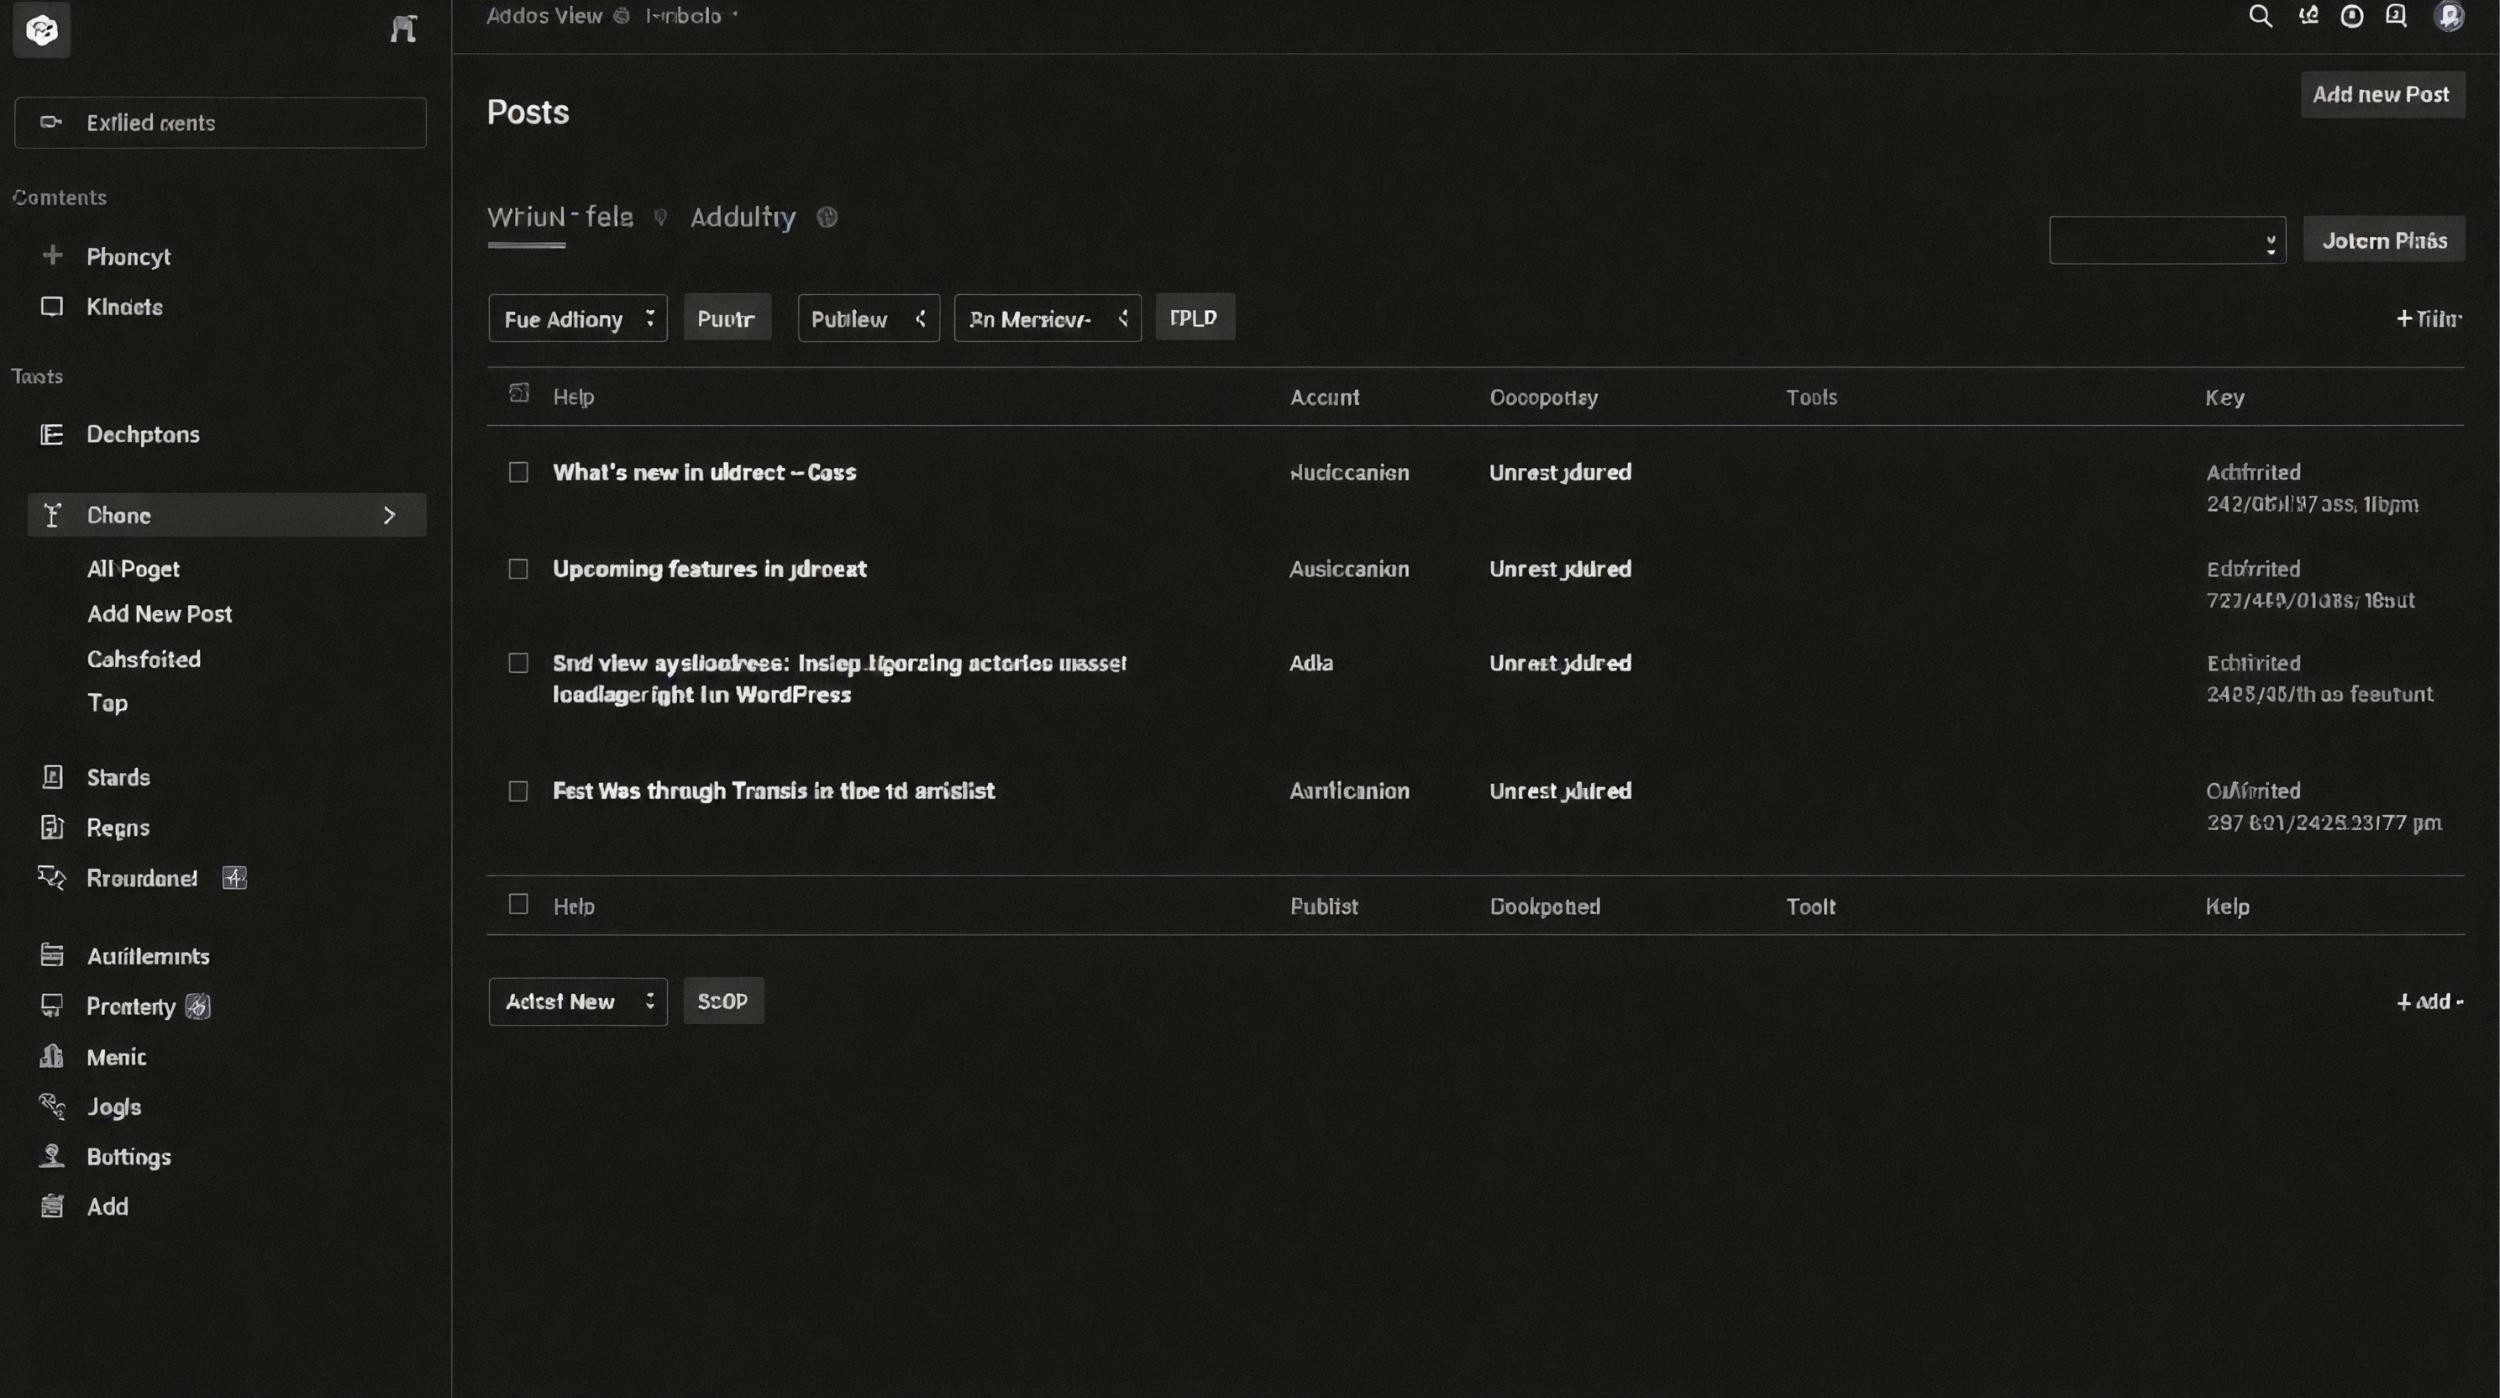Viewport: 2500px width, 1398px height.
Task: Open Bottings in sidebar
Action: click(x=129, y=1156)
